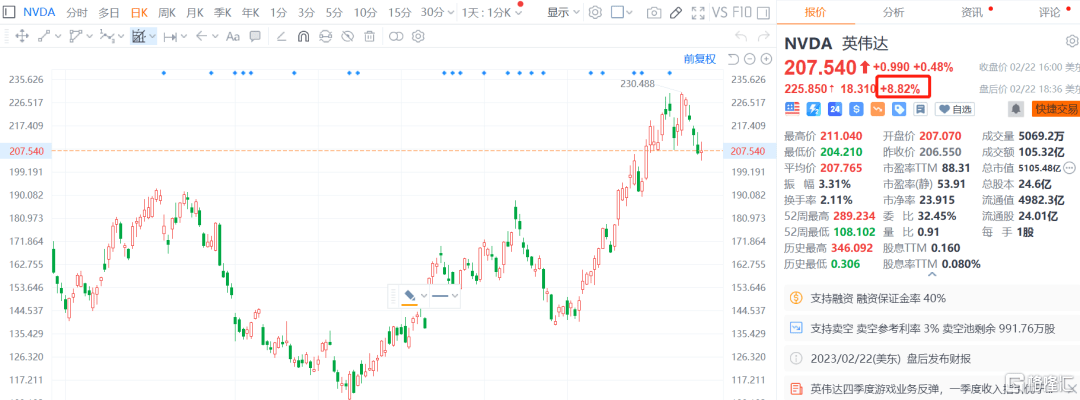Click the US flag market icon
The width and height of the screenshot is (1080, 400).
point(792,108)
